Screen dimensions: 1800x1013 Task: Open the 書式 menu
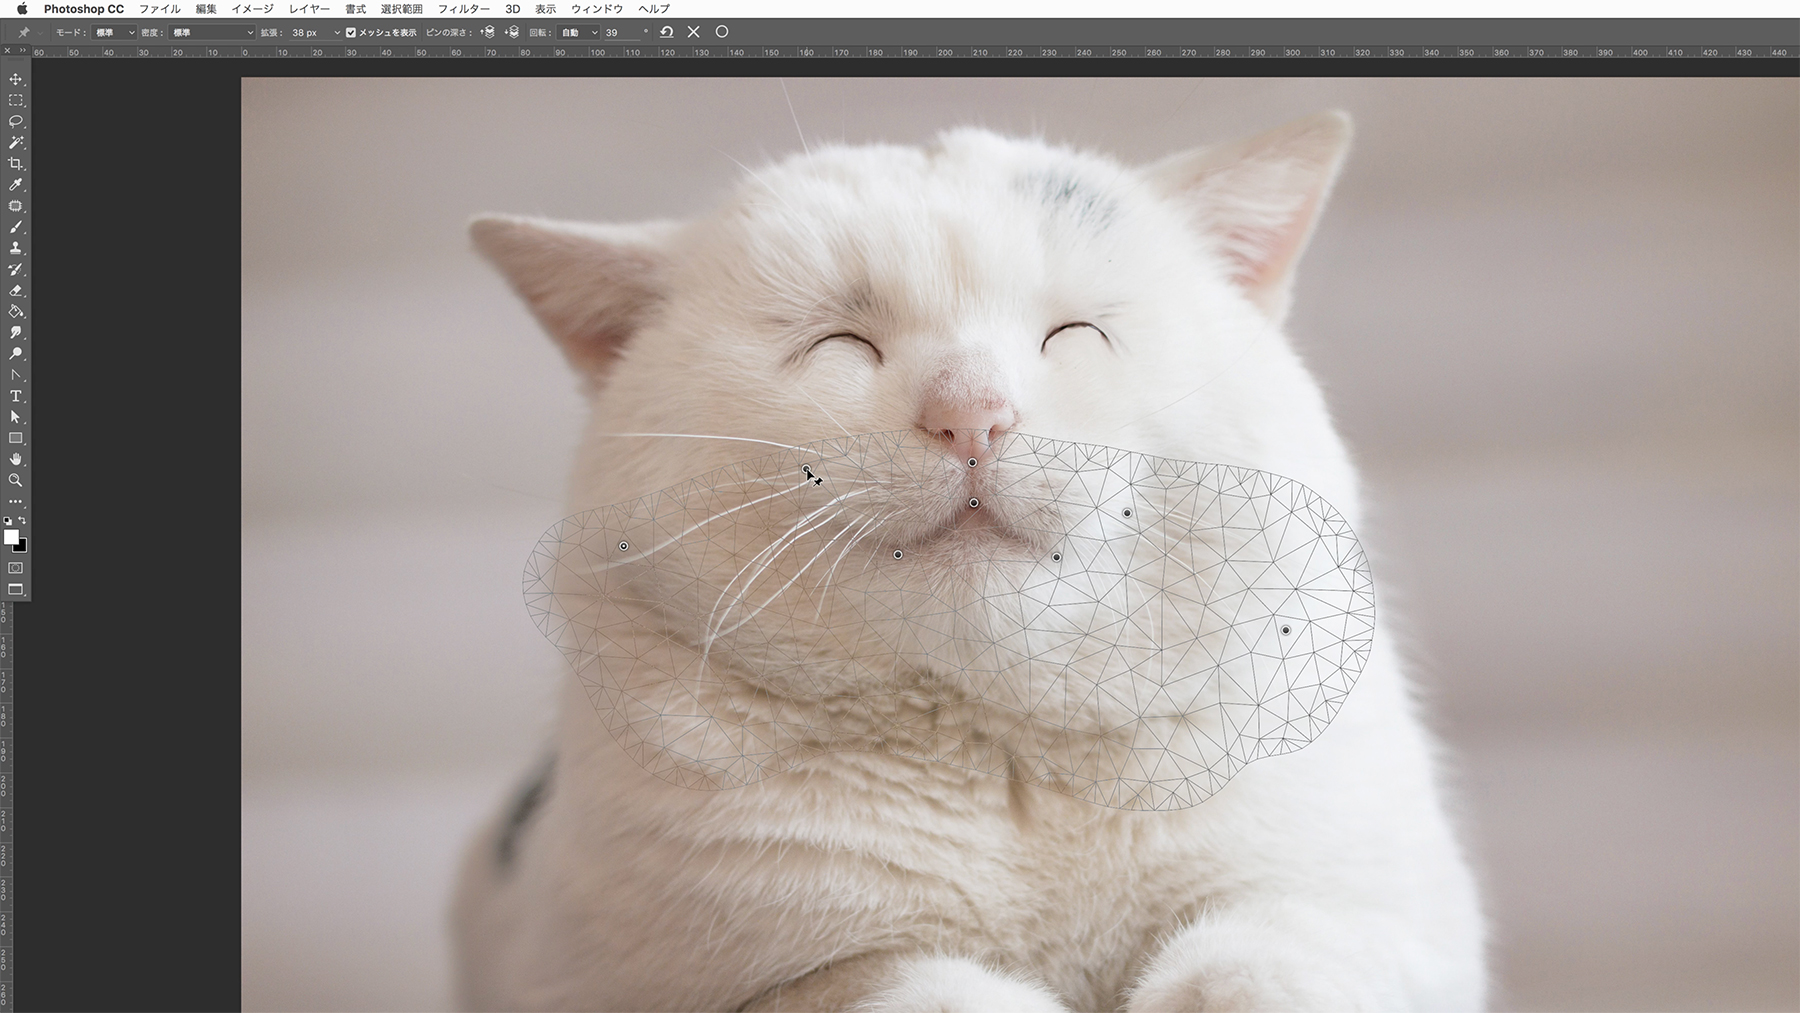tap(355, 9)
